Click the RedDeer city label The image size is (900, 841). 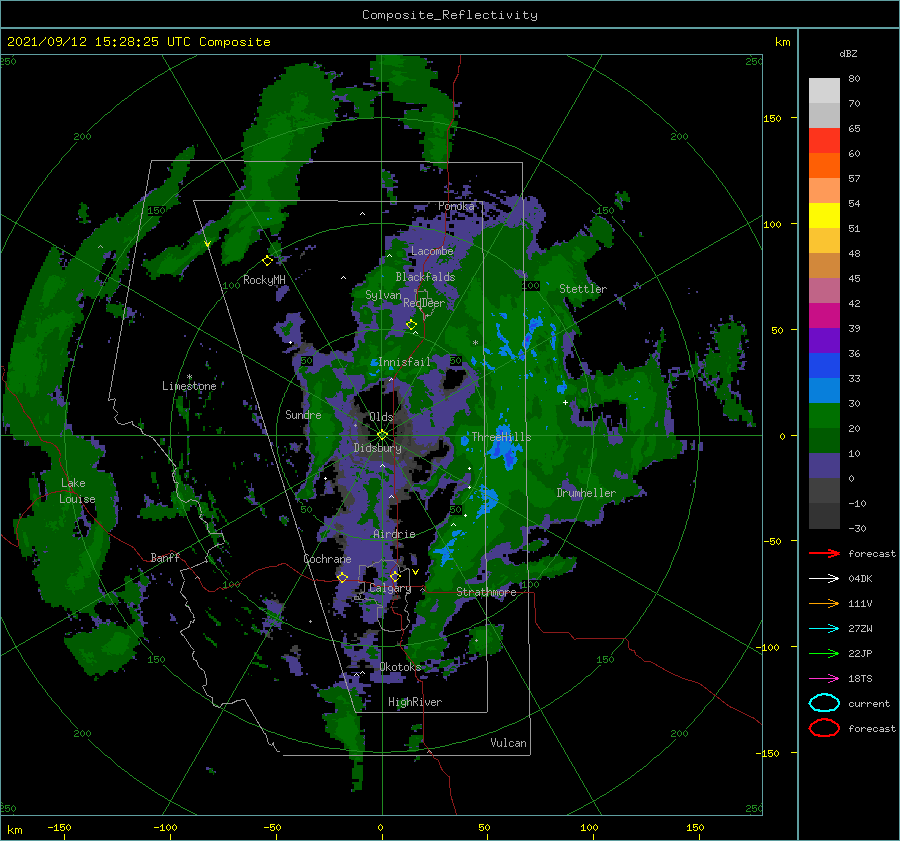(424, 303)
